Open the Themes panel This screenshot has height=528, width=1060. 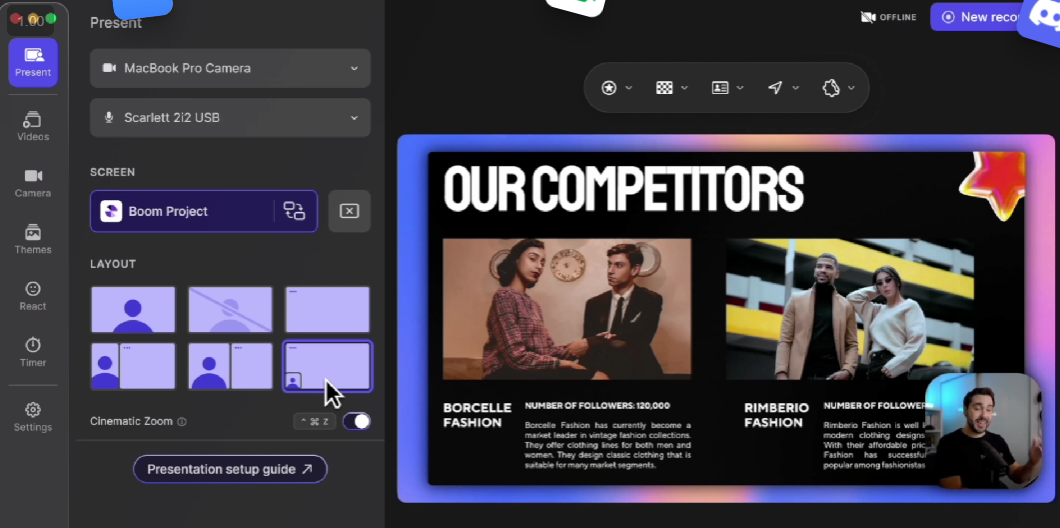[x=33, y=239]
